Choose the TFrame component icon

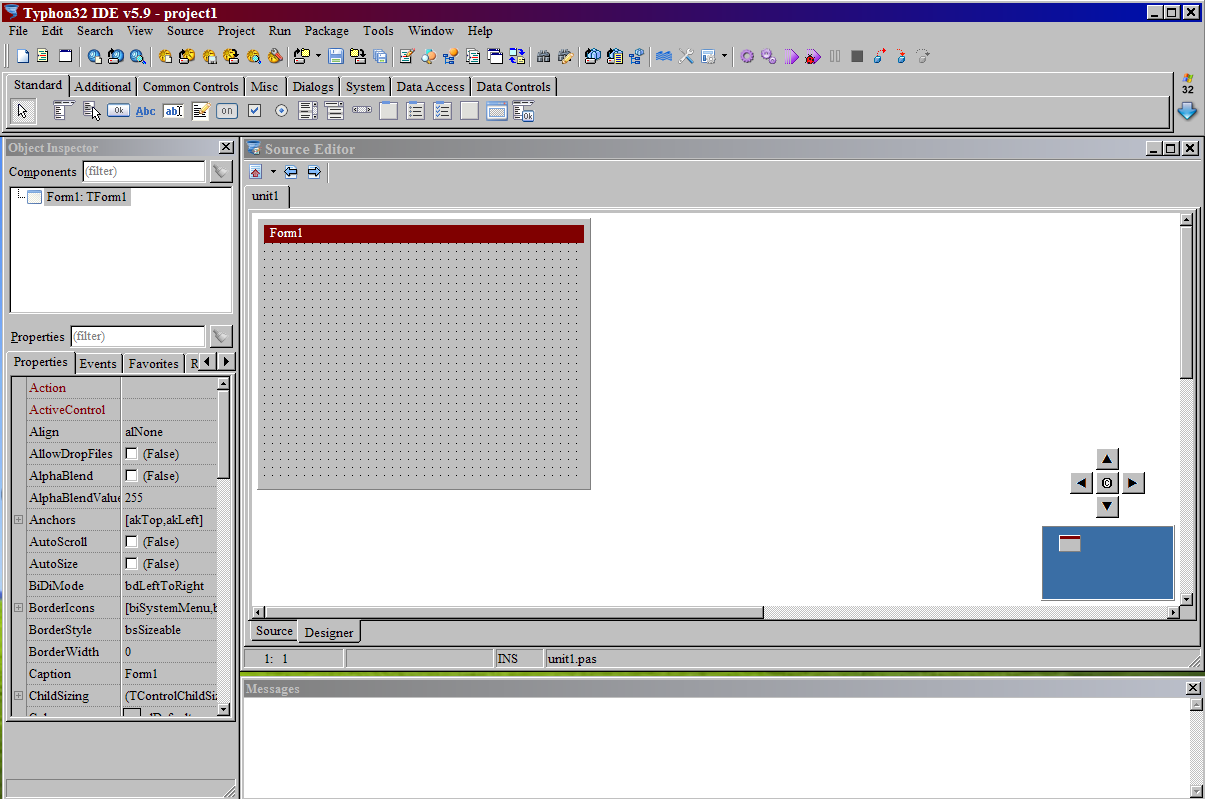click(x=496, y=111)
